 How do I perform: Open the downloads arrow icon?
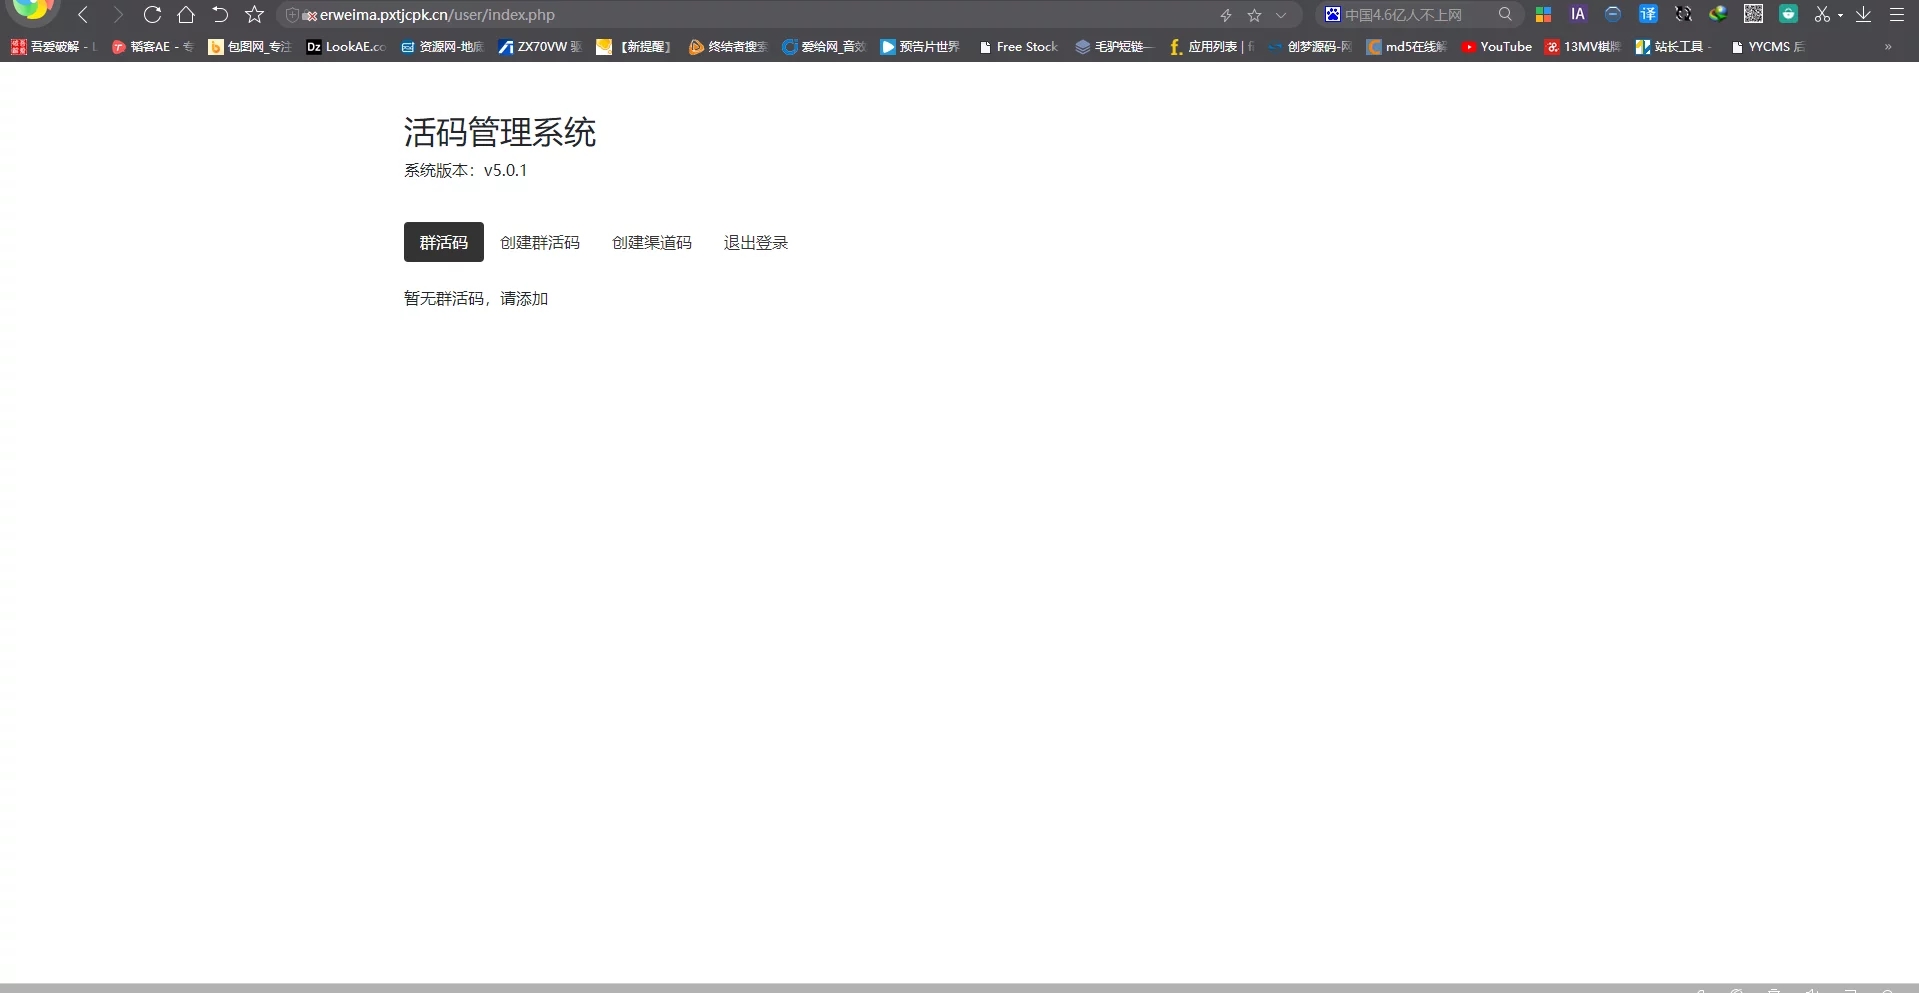click(x=1863, y=14)
